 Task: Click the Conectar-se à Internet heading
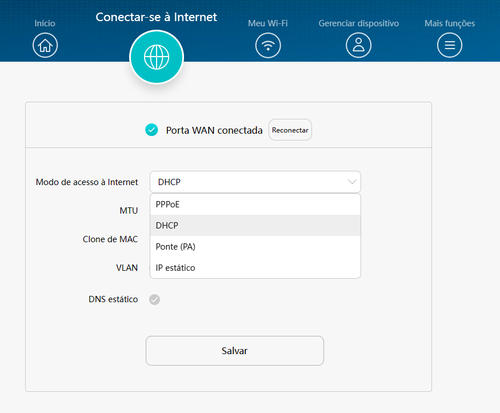[156, 17]
